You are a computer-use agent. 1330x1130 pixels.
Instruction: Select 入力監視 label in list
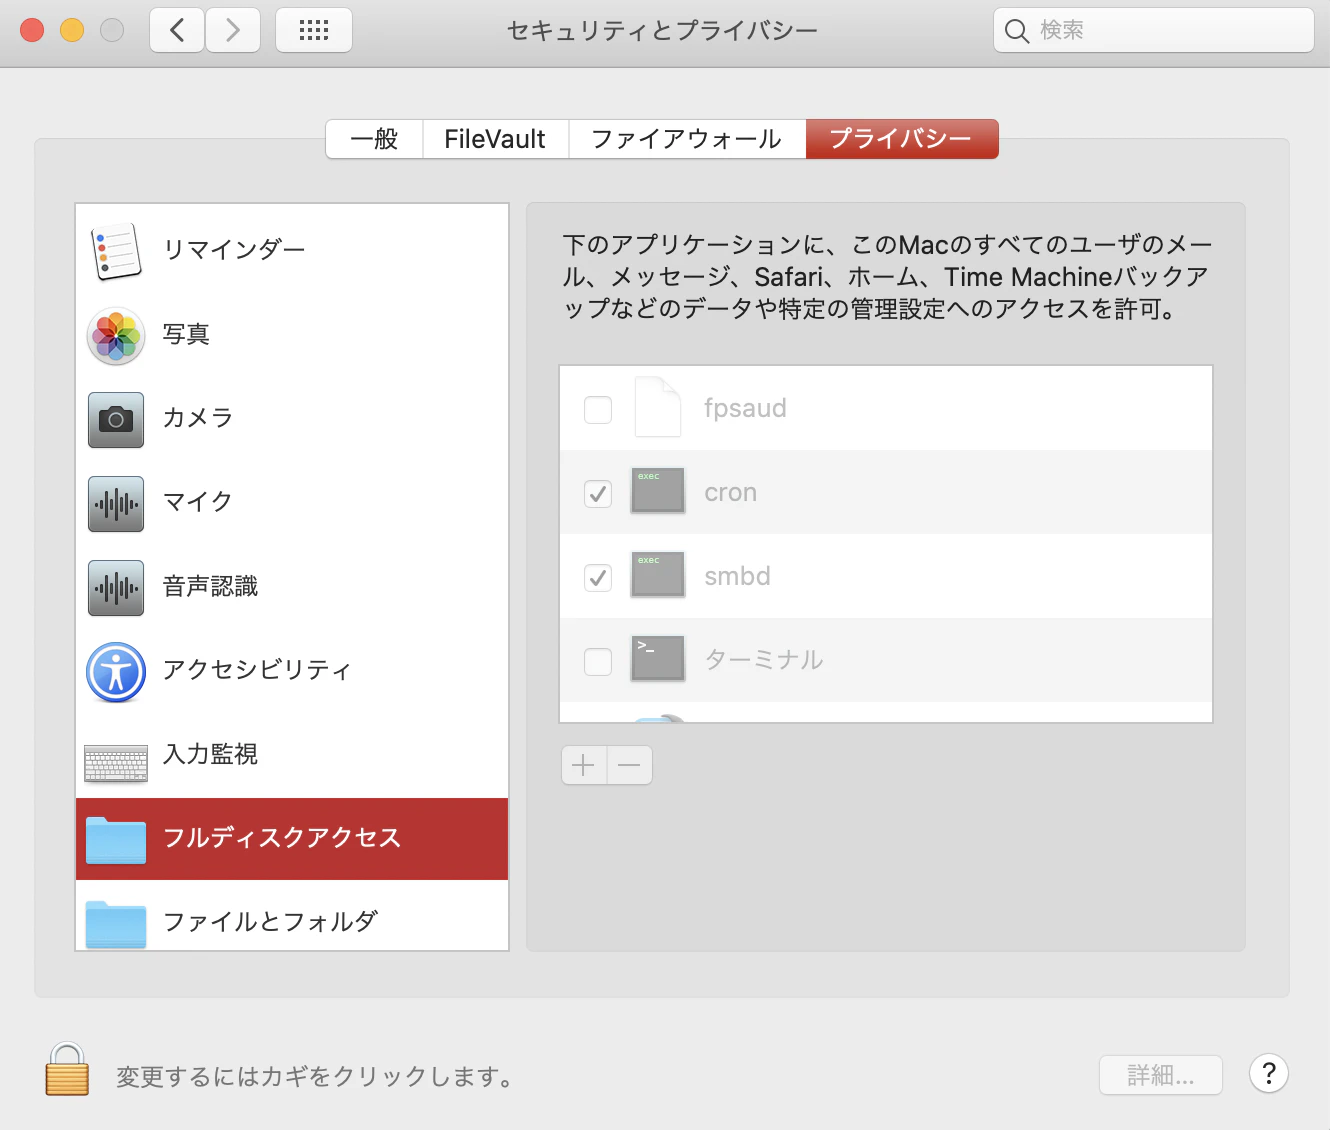(x=211, y=753)
